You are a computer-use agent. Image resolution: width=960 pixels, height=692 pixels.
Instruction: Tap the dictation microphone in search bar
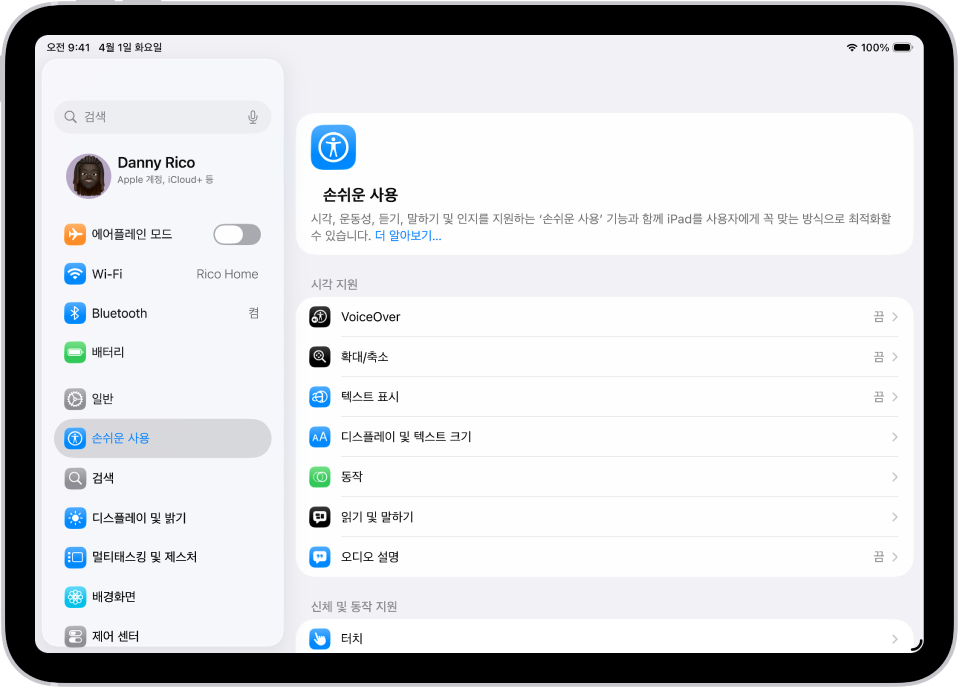tap(253, 116)
